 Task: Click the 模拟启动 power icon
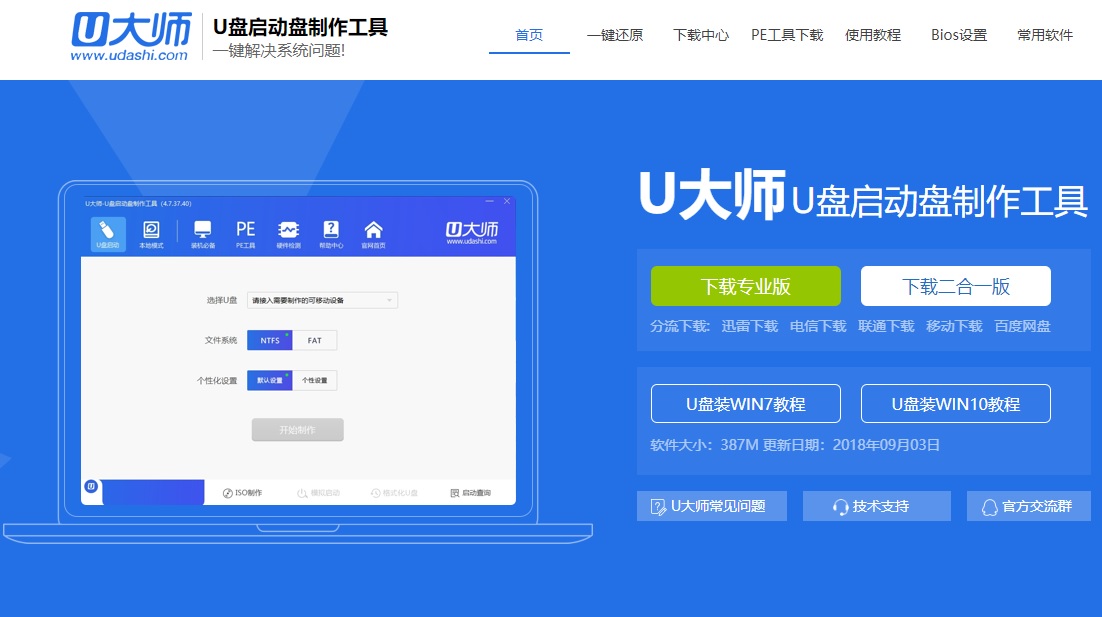click(318, 493)
